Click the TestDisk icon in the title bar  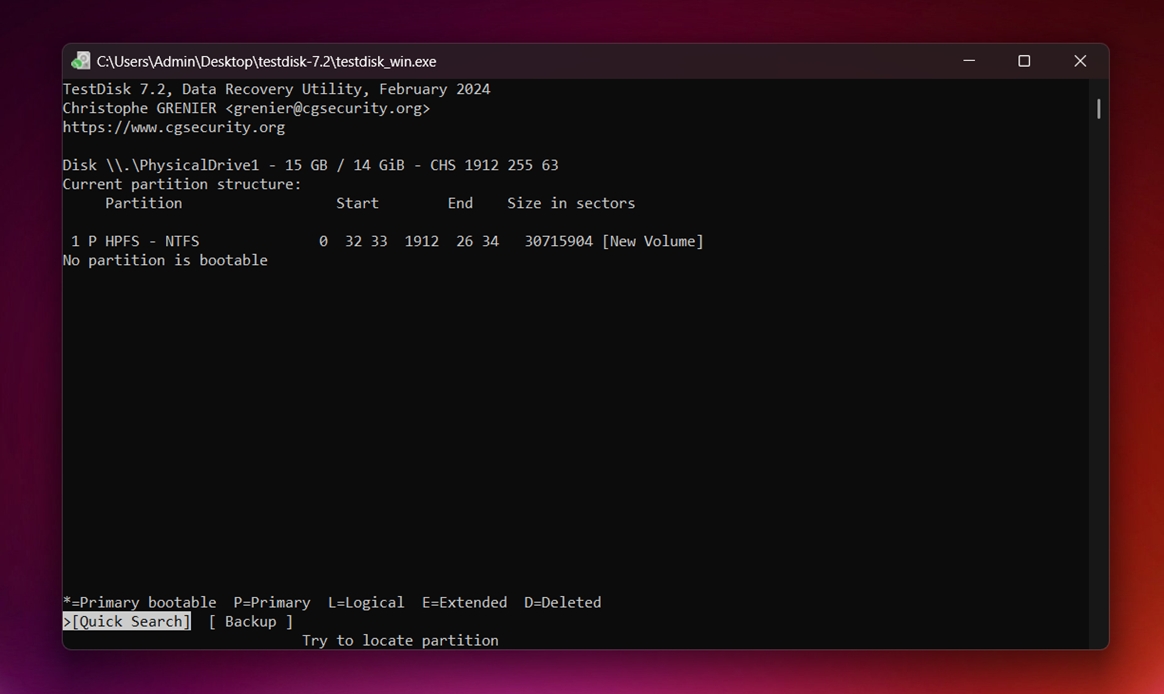pos(81,61)
